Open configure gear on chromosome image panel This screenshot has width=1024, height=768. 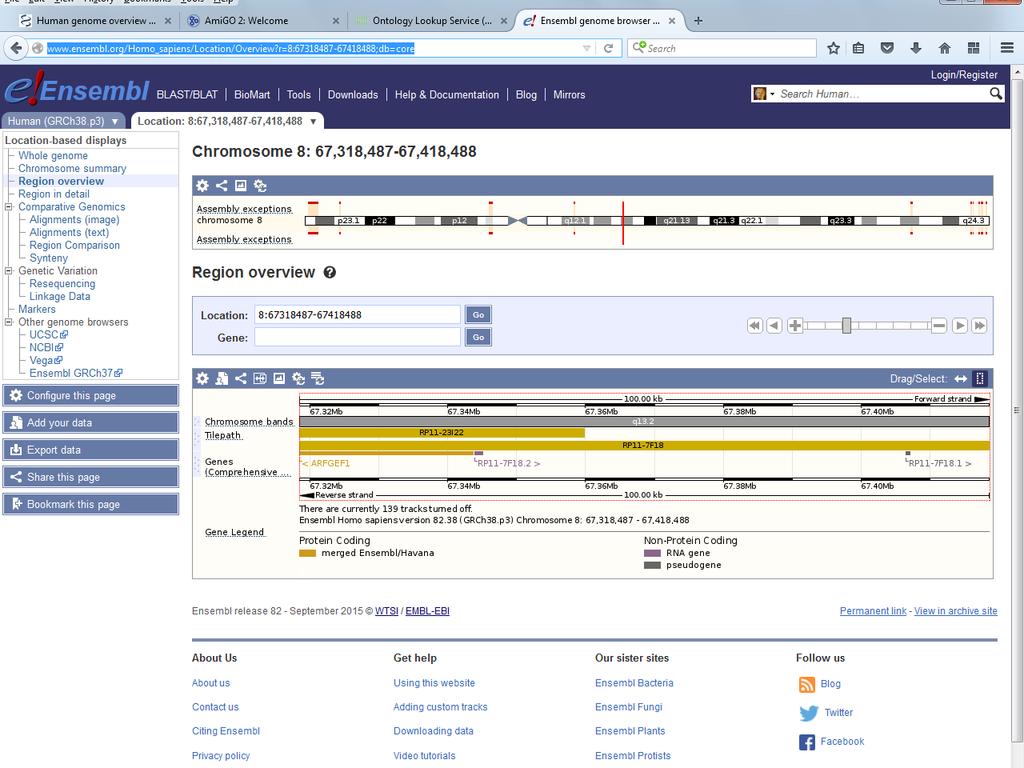202,185
